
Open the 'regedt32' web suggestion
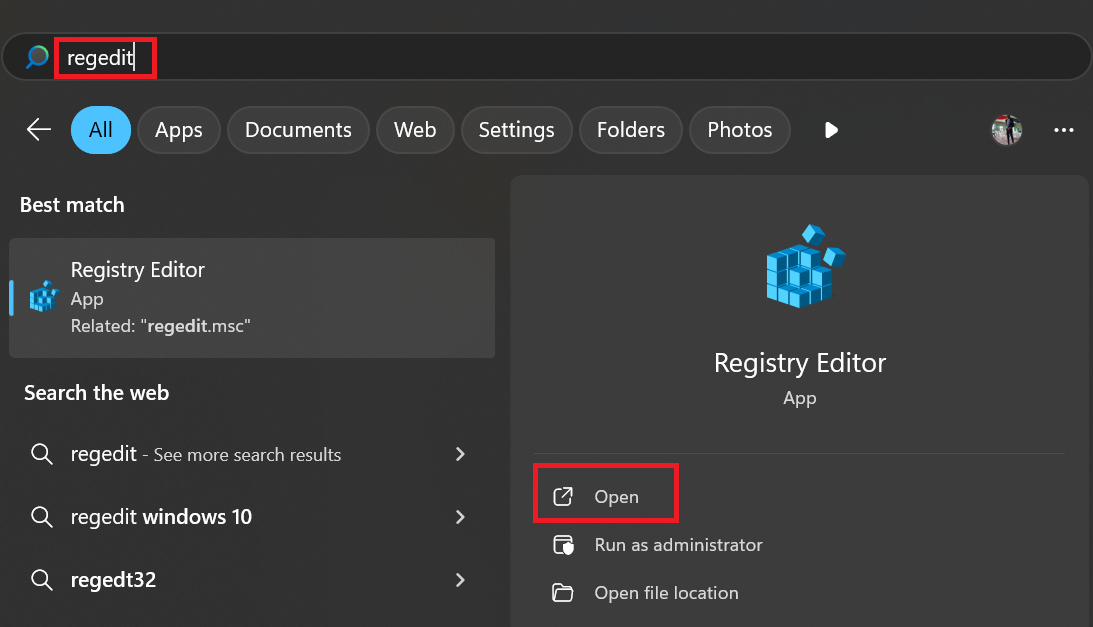point(249,580)
